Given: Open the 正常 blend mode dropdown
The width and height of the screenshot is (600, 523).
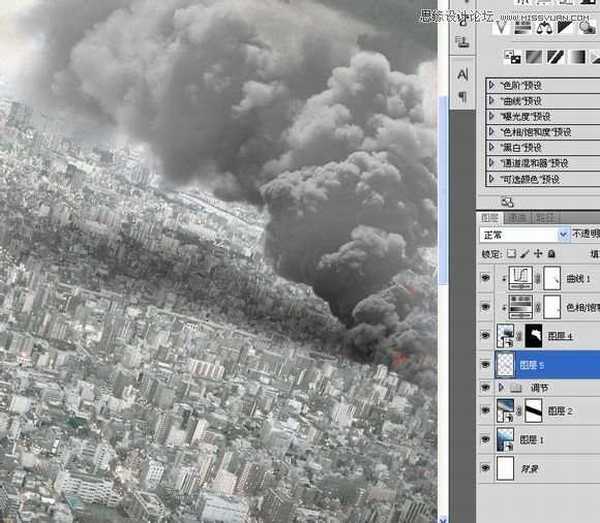Looking at the screenshot, I should pyautogui.click(x=525, y=235).
